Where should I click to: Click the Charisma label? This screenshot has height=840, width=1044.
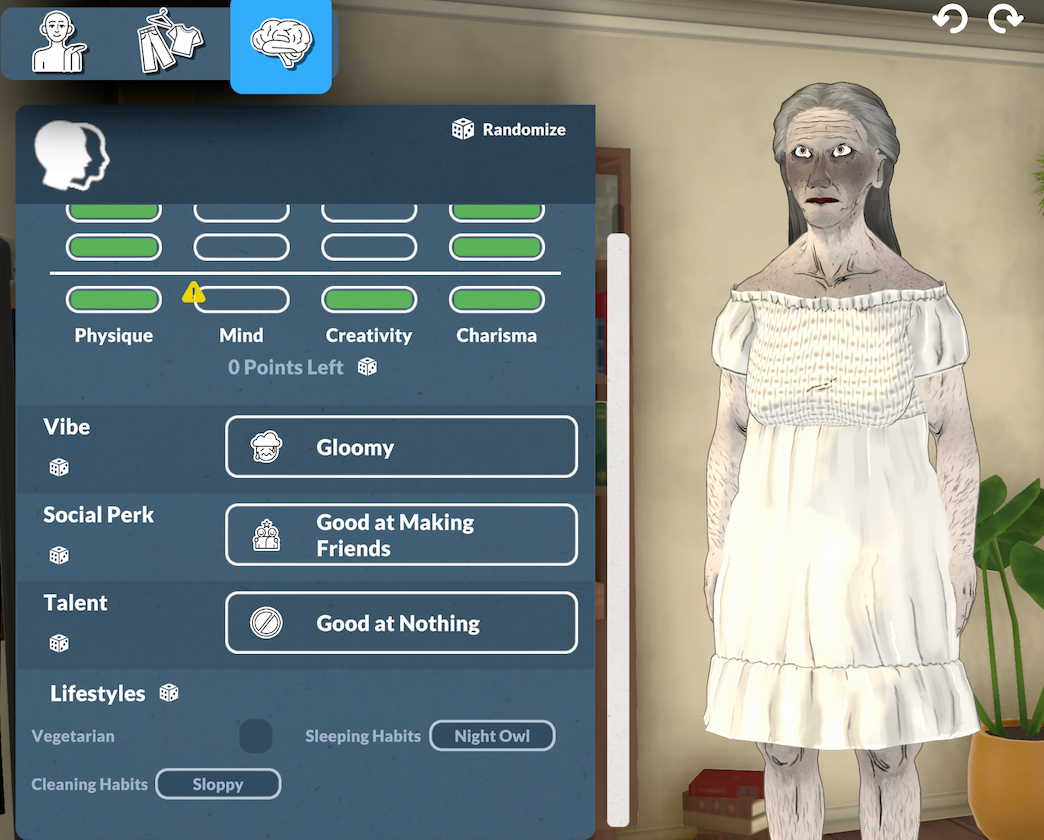[x=497, y=335]
